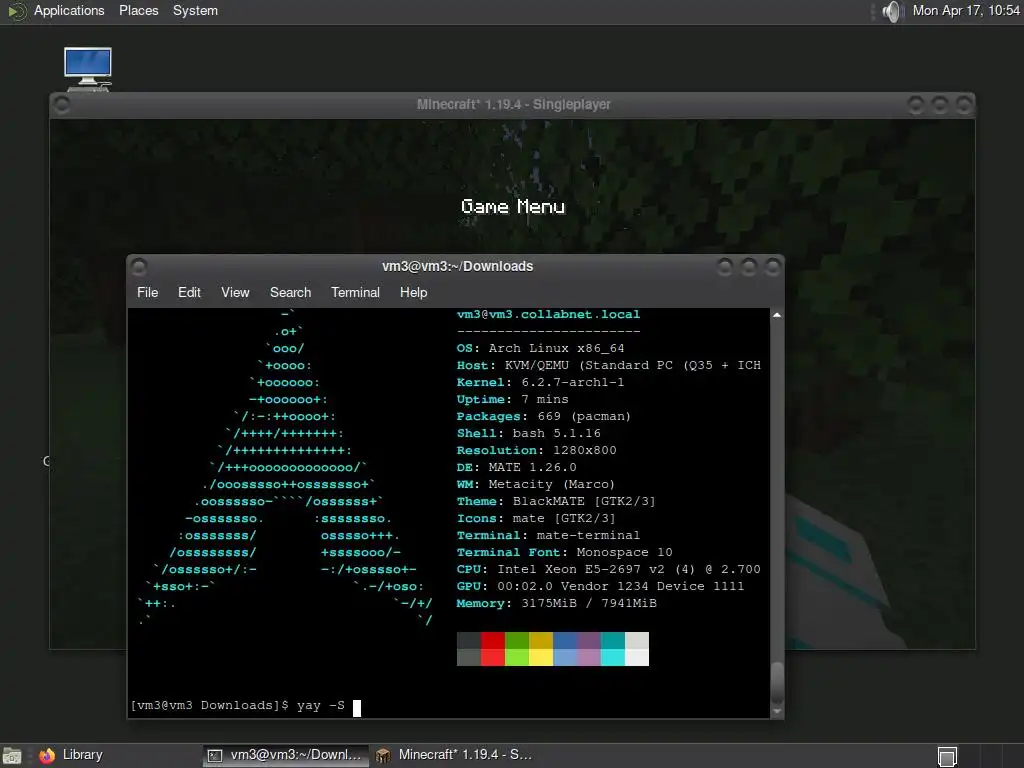Open the terminal File menu
This screenshot has height=768, width=1024.
click(148, 293)
